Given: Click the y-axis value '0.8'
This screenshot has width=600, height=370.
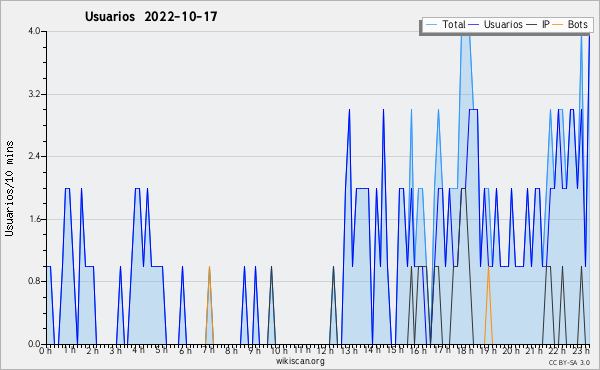Looking at the screenshot, I should [x=34, y=282].
